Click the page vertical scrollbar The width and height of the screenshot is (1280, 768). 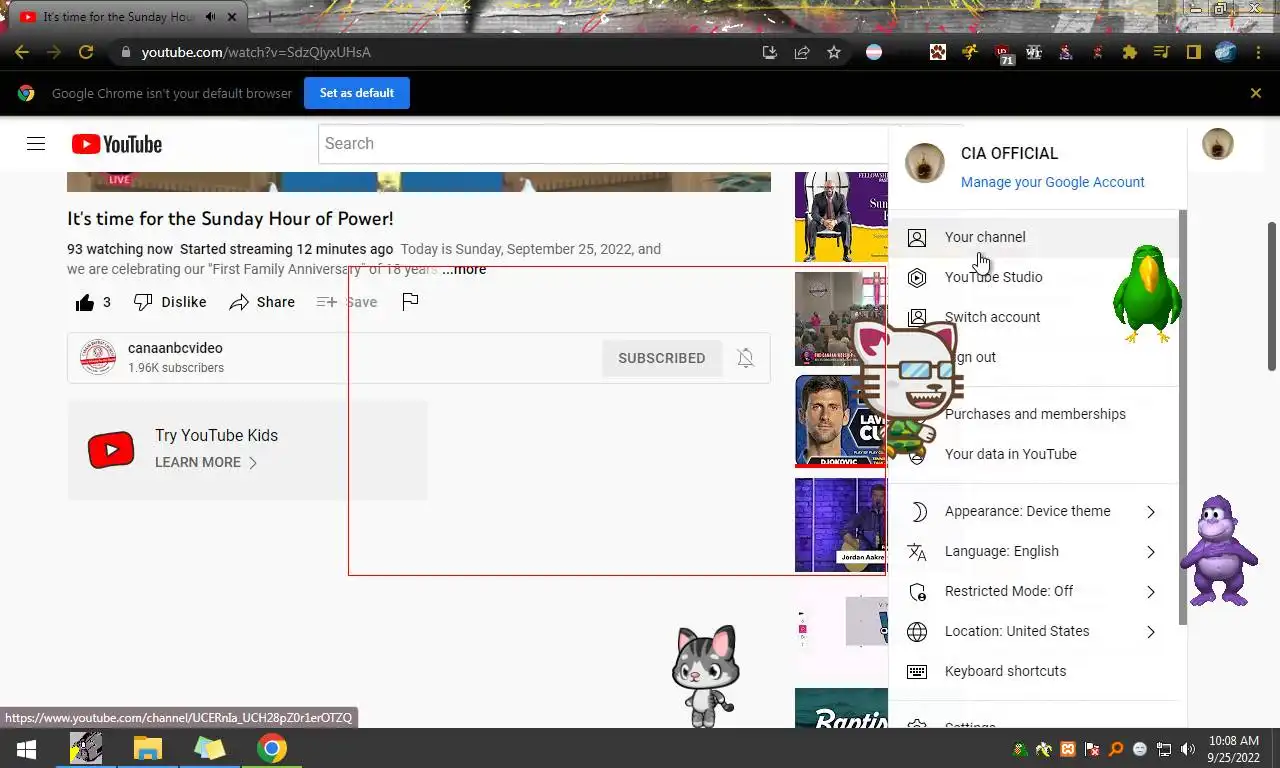coord(1273,296)
